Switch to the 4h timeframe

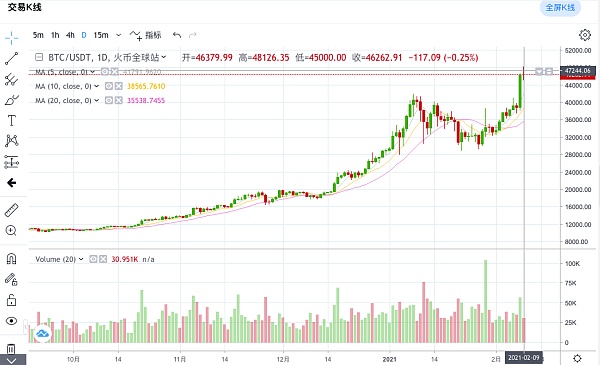tap(70, 35)
